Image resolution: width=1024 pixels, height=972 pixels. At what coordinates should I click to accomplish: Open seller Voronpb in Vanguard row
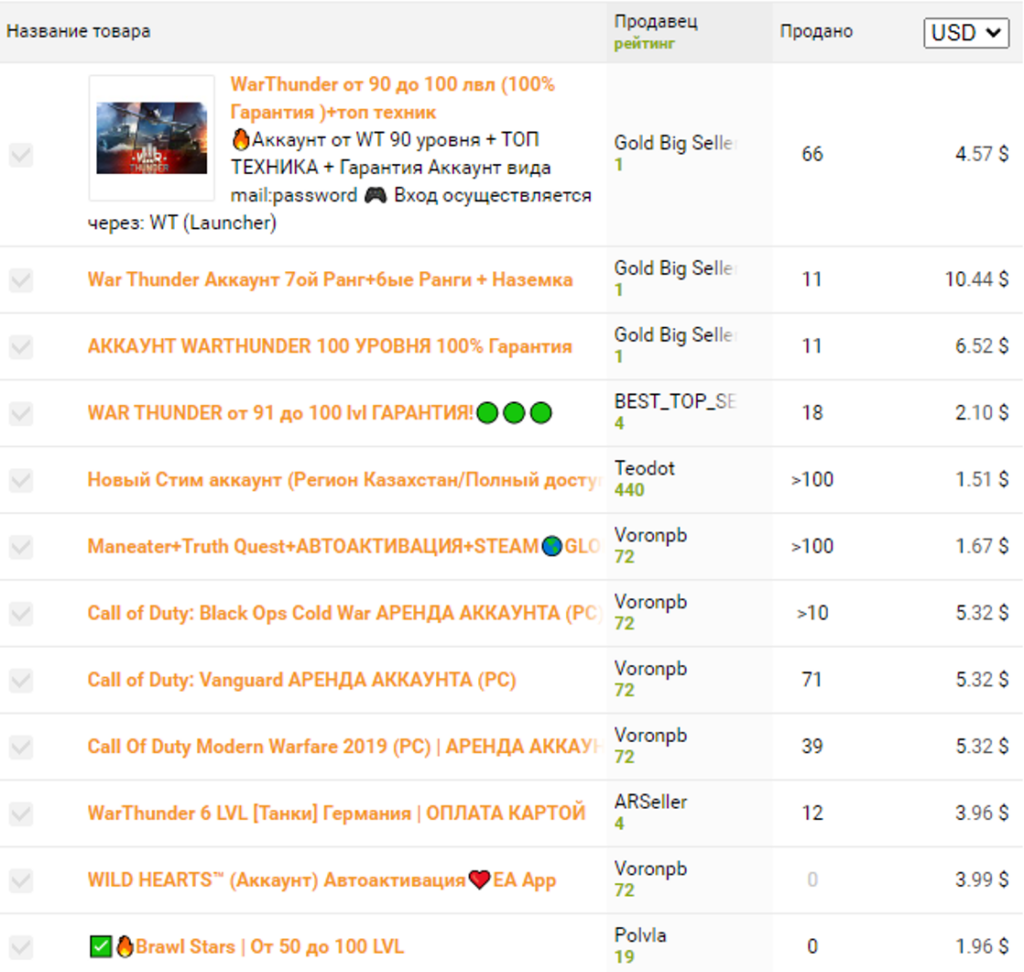tap(650, 668)
